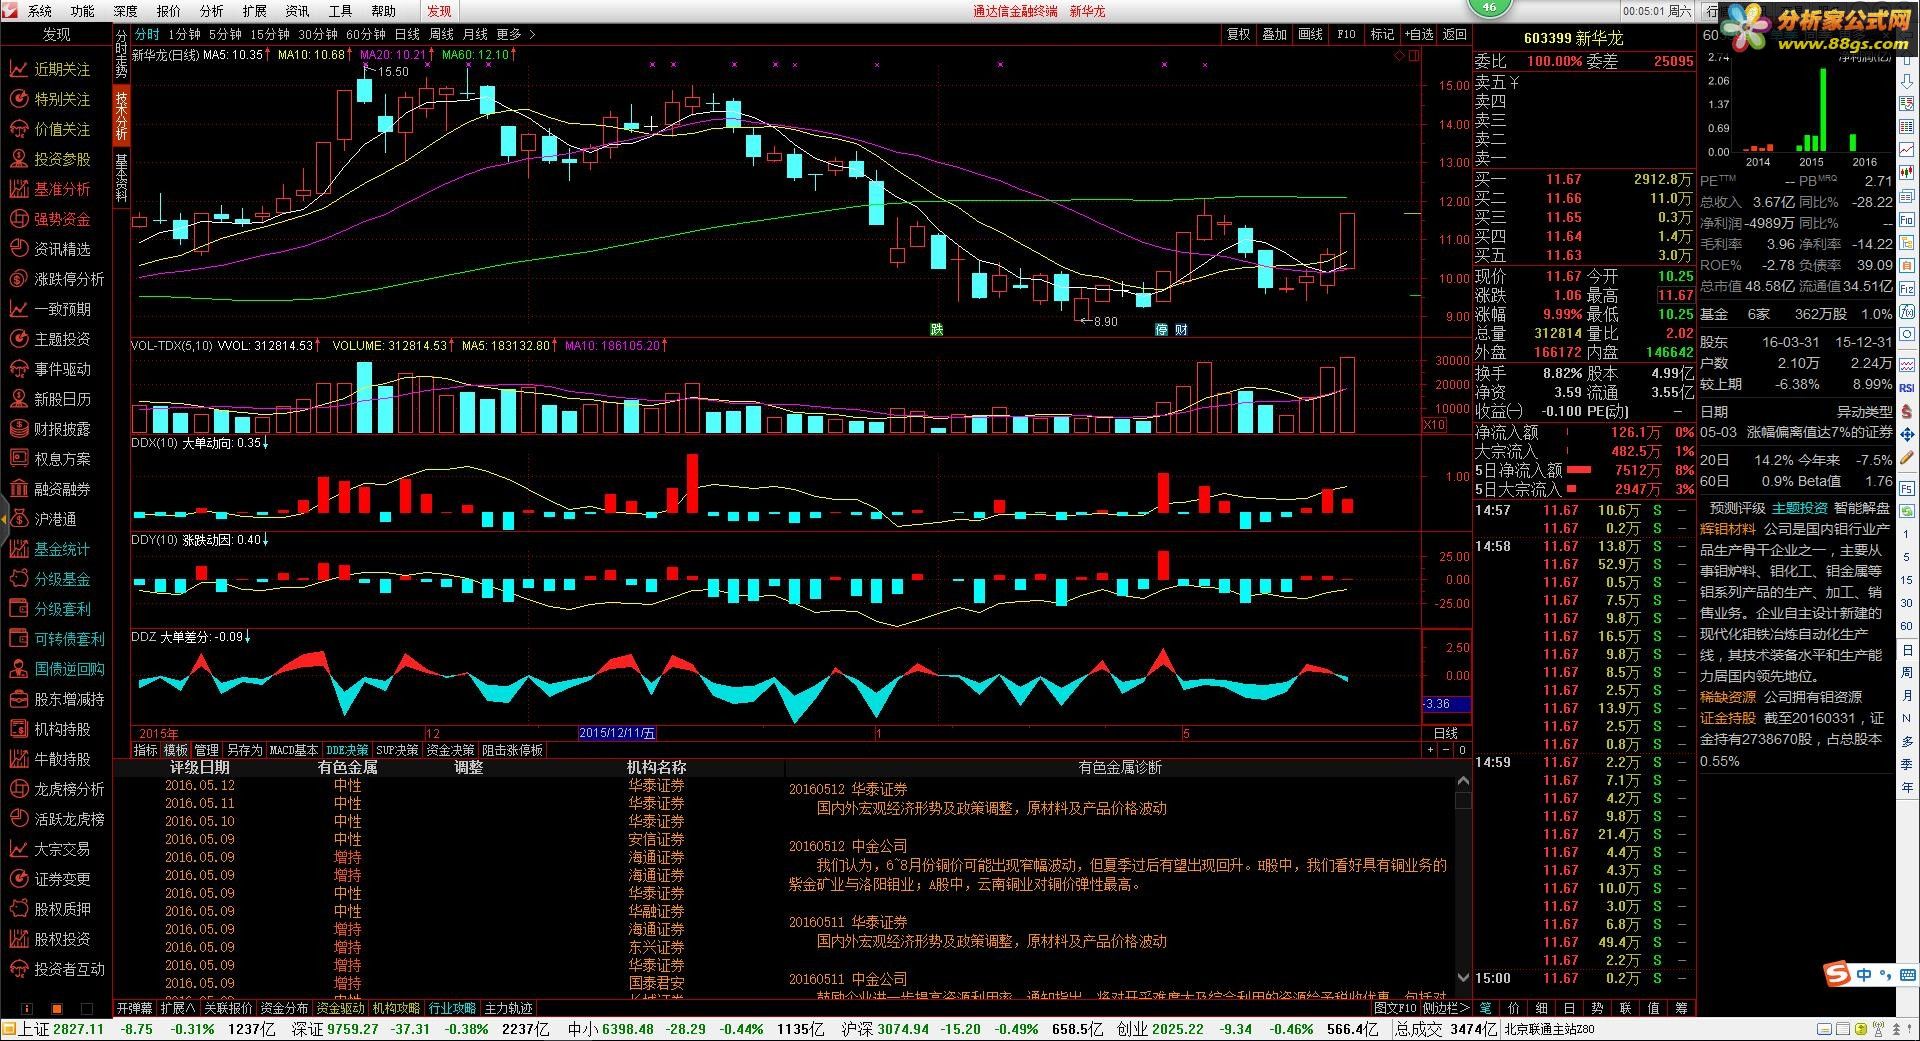This screenshot has height=1041, width=1920.
Task: Click the diamond expander at chart top-right
Action: click(1399, 56)
